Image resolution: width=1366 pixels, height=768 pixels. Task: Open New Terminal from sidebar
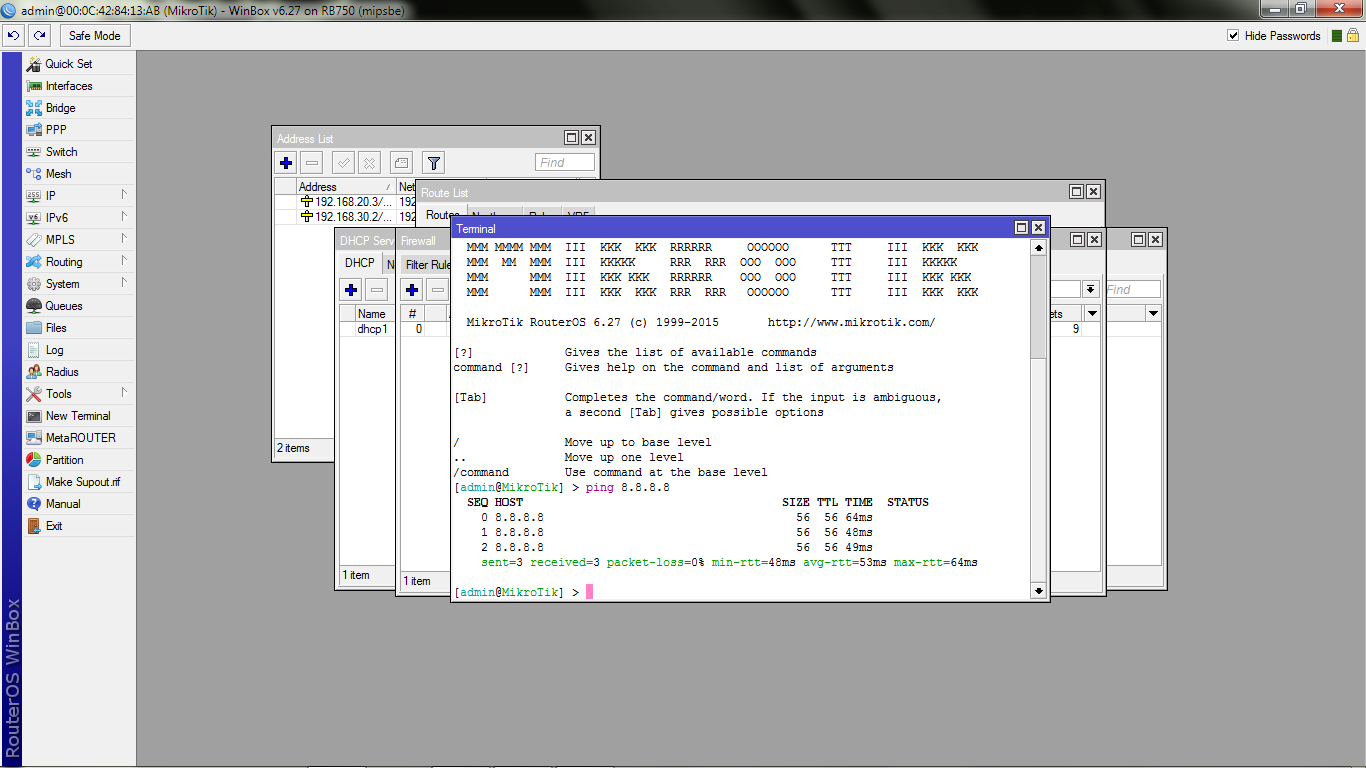pos(78,416)
